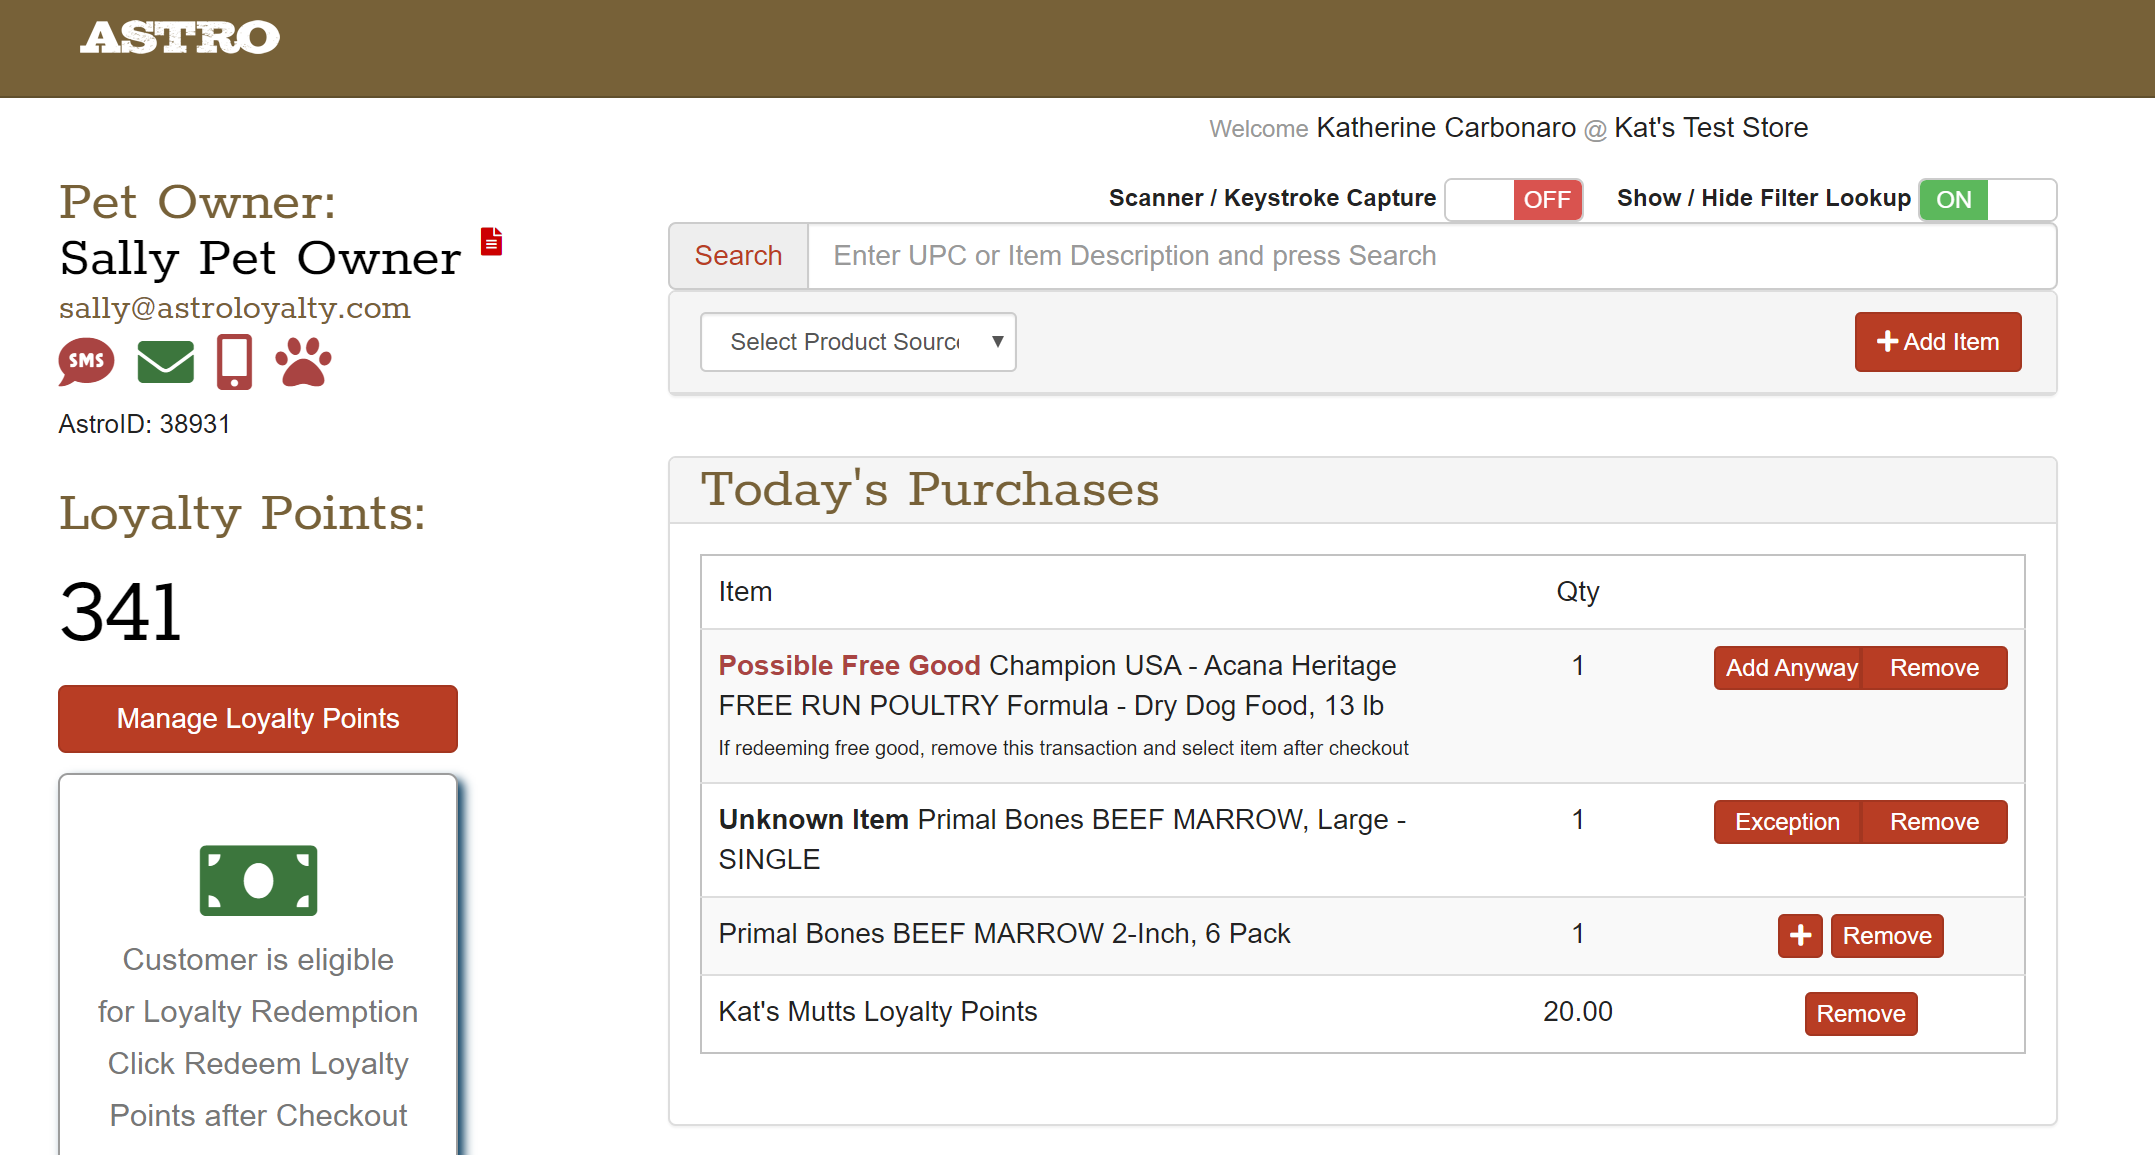This screenshot has height=1155, width=2155.
Task: Click Add Anyway for Acana Heritage item
Action: 1790,668
